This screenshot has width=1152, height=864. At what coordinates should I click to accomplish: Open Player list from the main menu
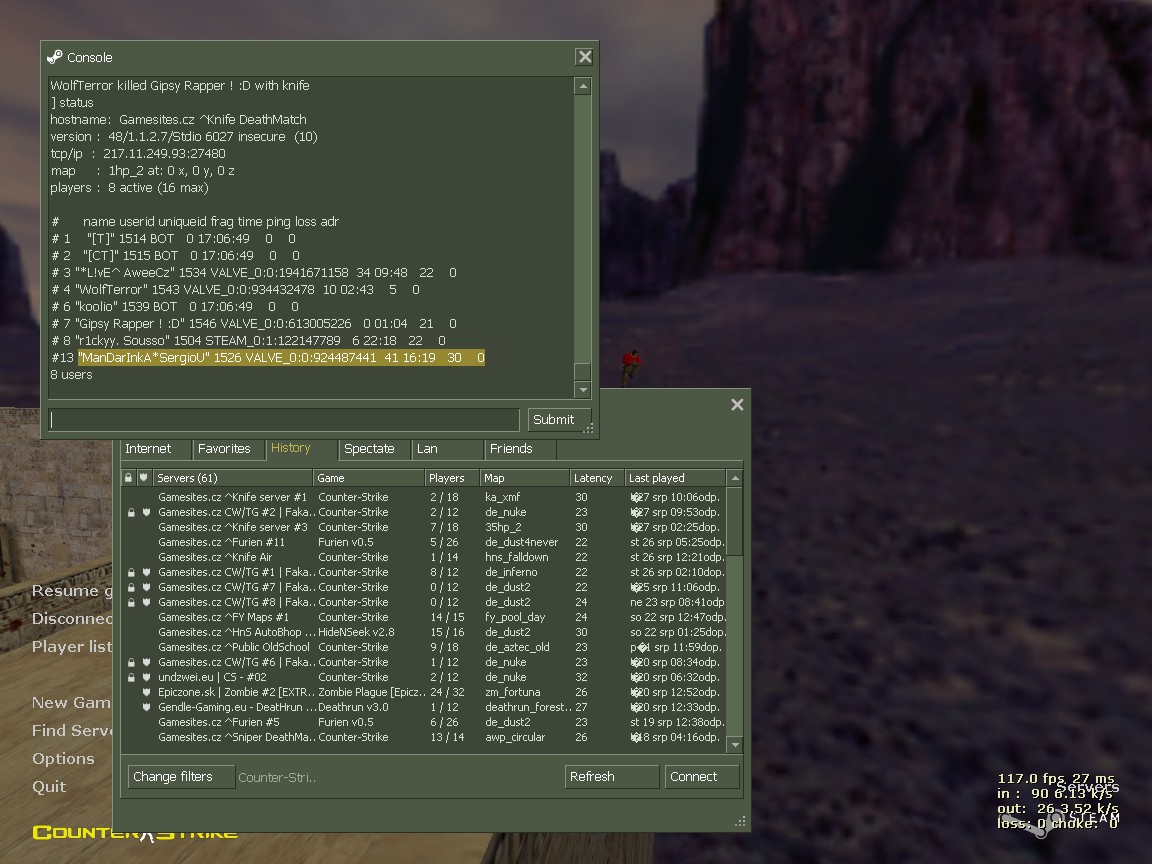tap(72, 647)
